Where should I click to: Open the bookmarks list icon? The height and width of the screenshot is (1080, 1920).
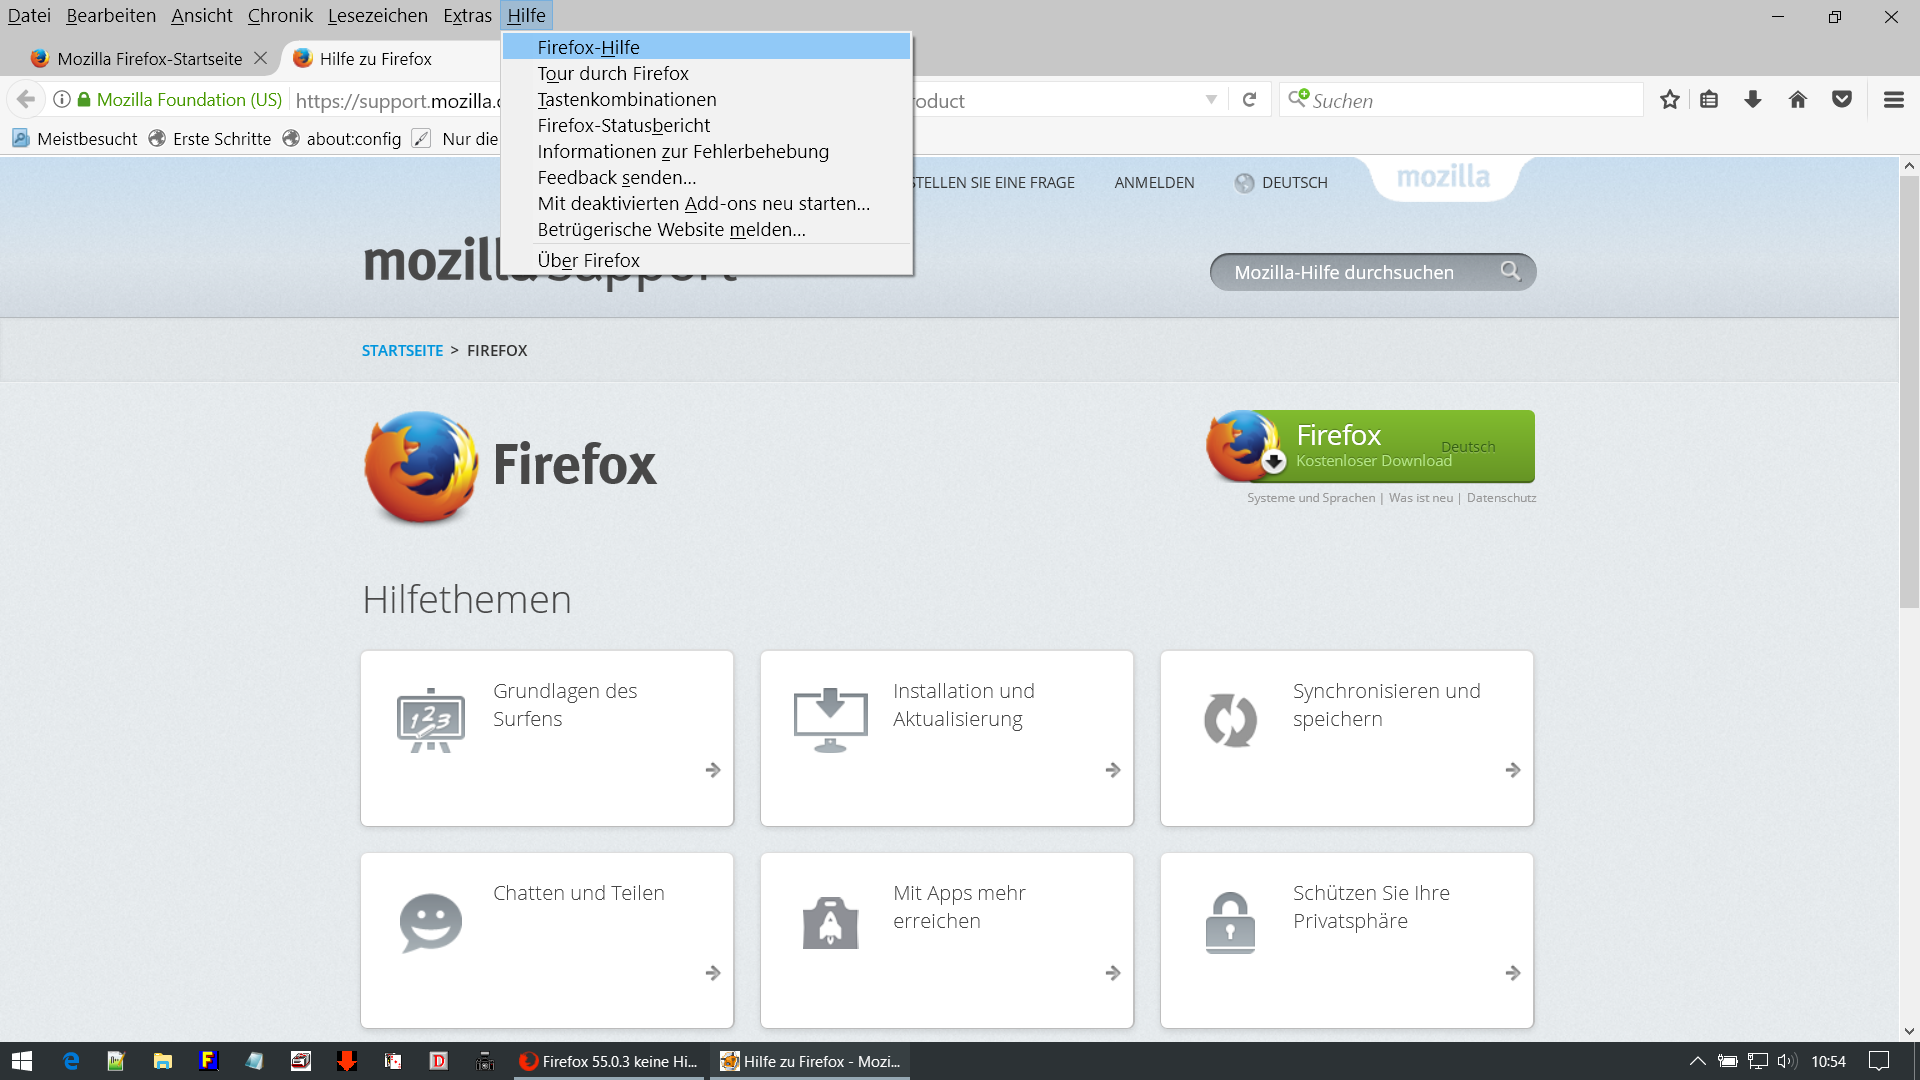click(x=1709, y=100)
